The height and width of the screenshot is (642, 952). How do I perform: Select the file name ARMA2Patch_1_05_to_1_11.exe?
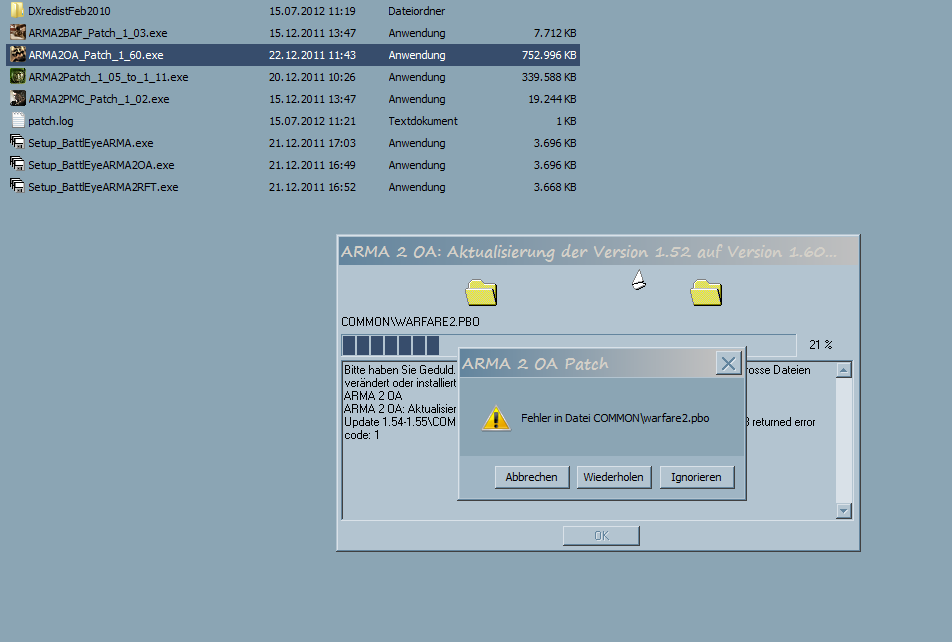tap(108, 77)
